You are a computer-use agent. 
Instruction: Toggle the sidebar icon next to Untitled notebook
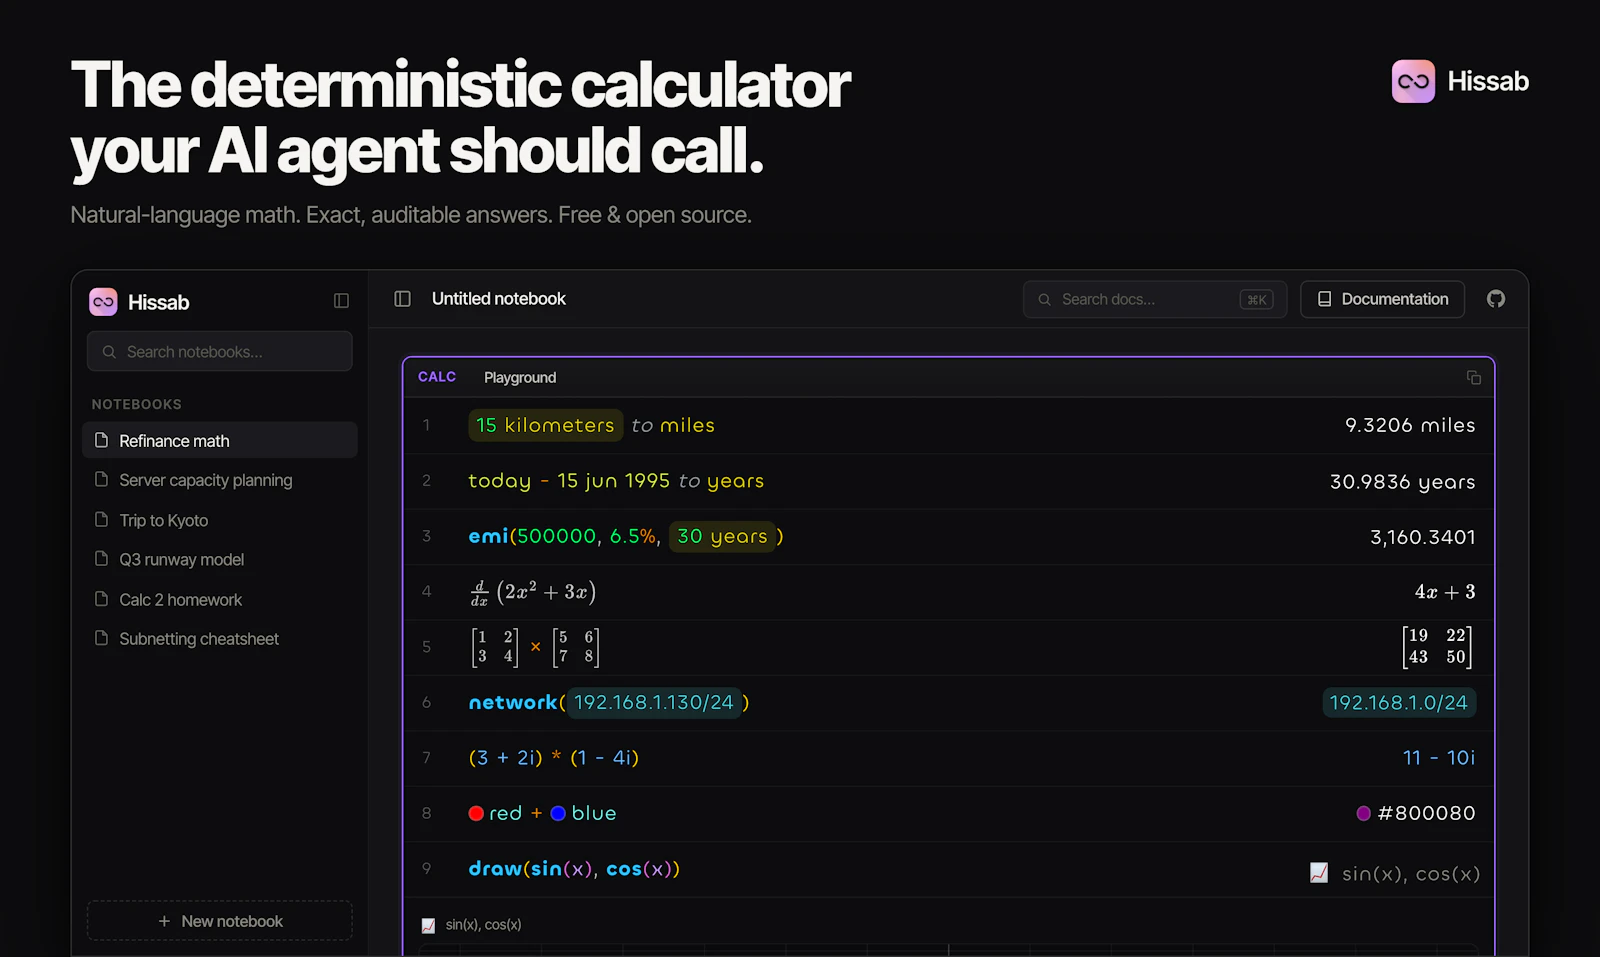pyautogui.click(x=403, y=299)
